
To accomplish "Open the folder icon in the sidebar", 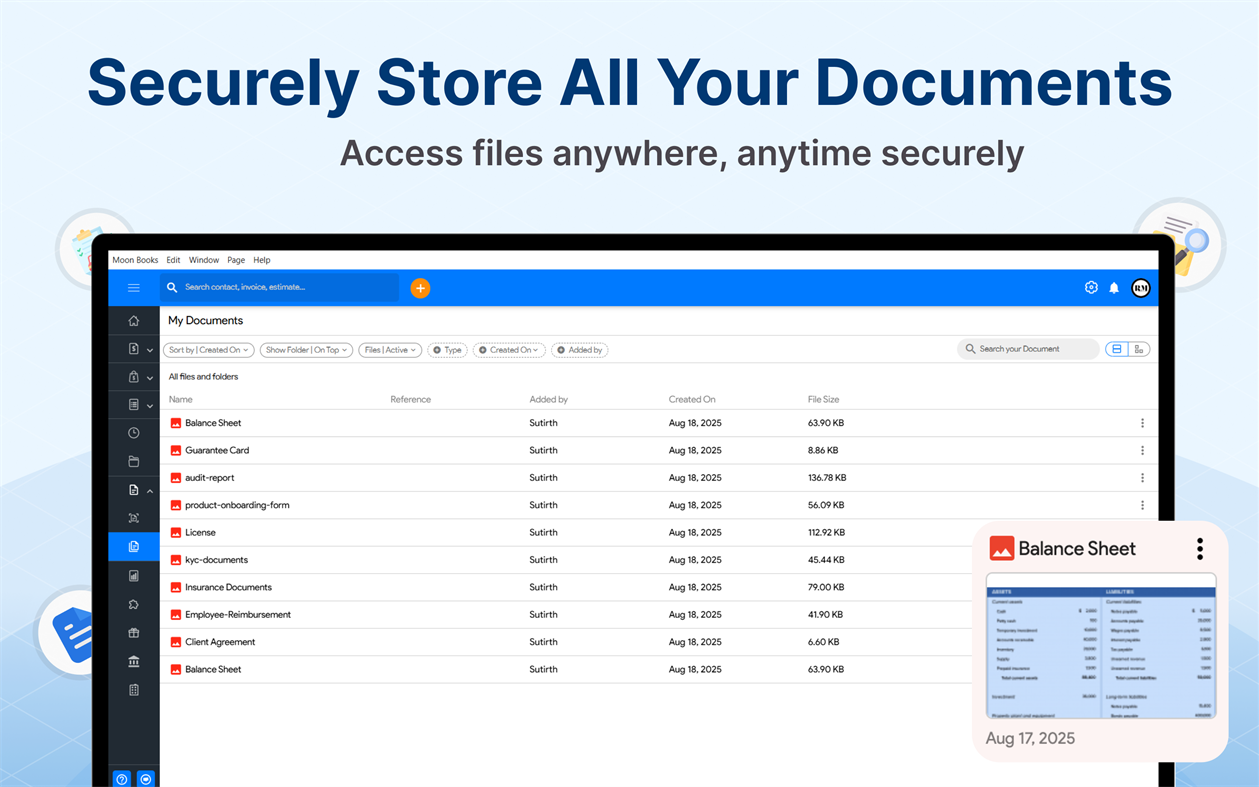I will 134,462.
